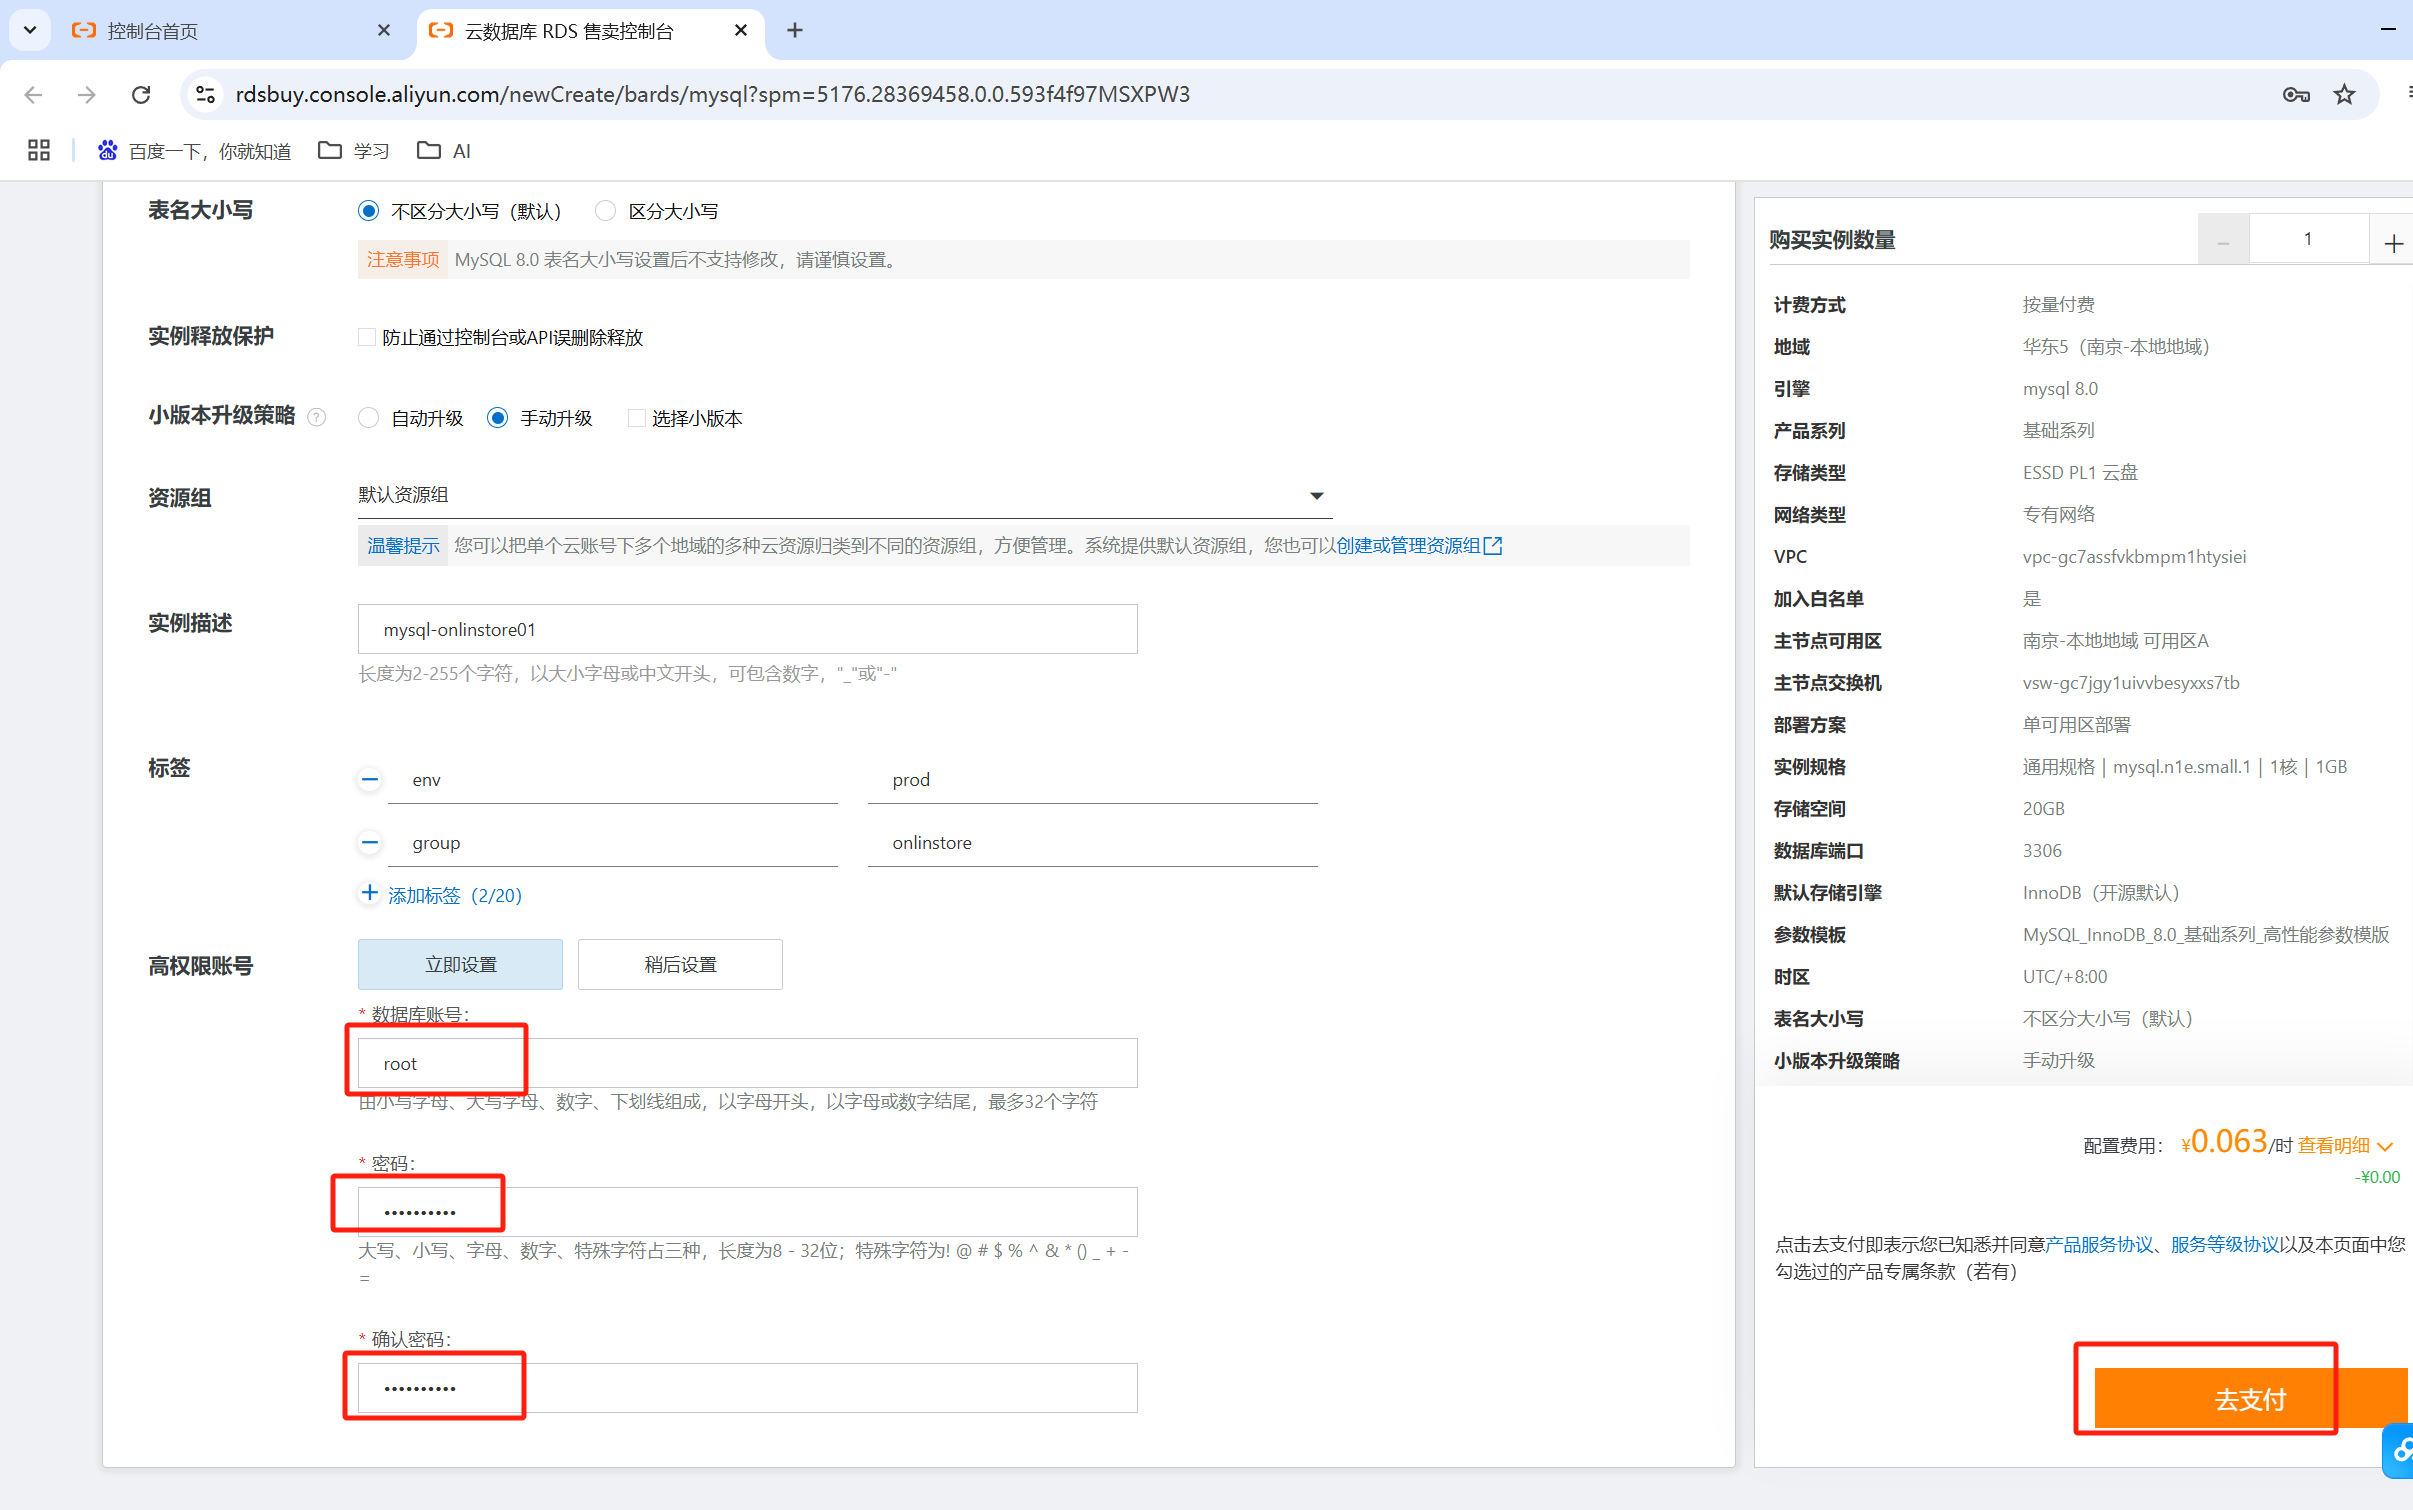The width and height of the screenshot is (2413, 1510).
Task: Click help icon next to 小版本升级策略
Action: click(x=317, y=417)
